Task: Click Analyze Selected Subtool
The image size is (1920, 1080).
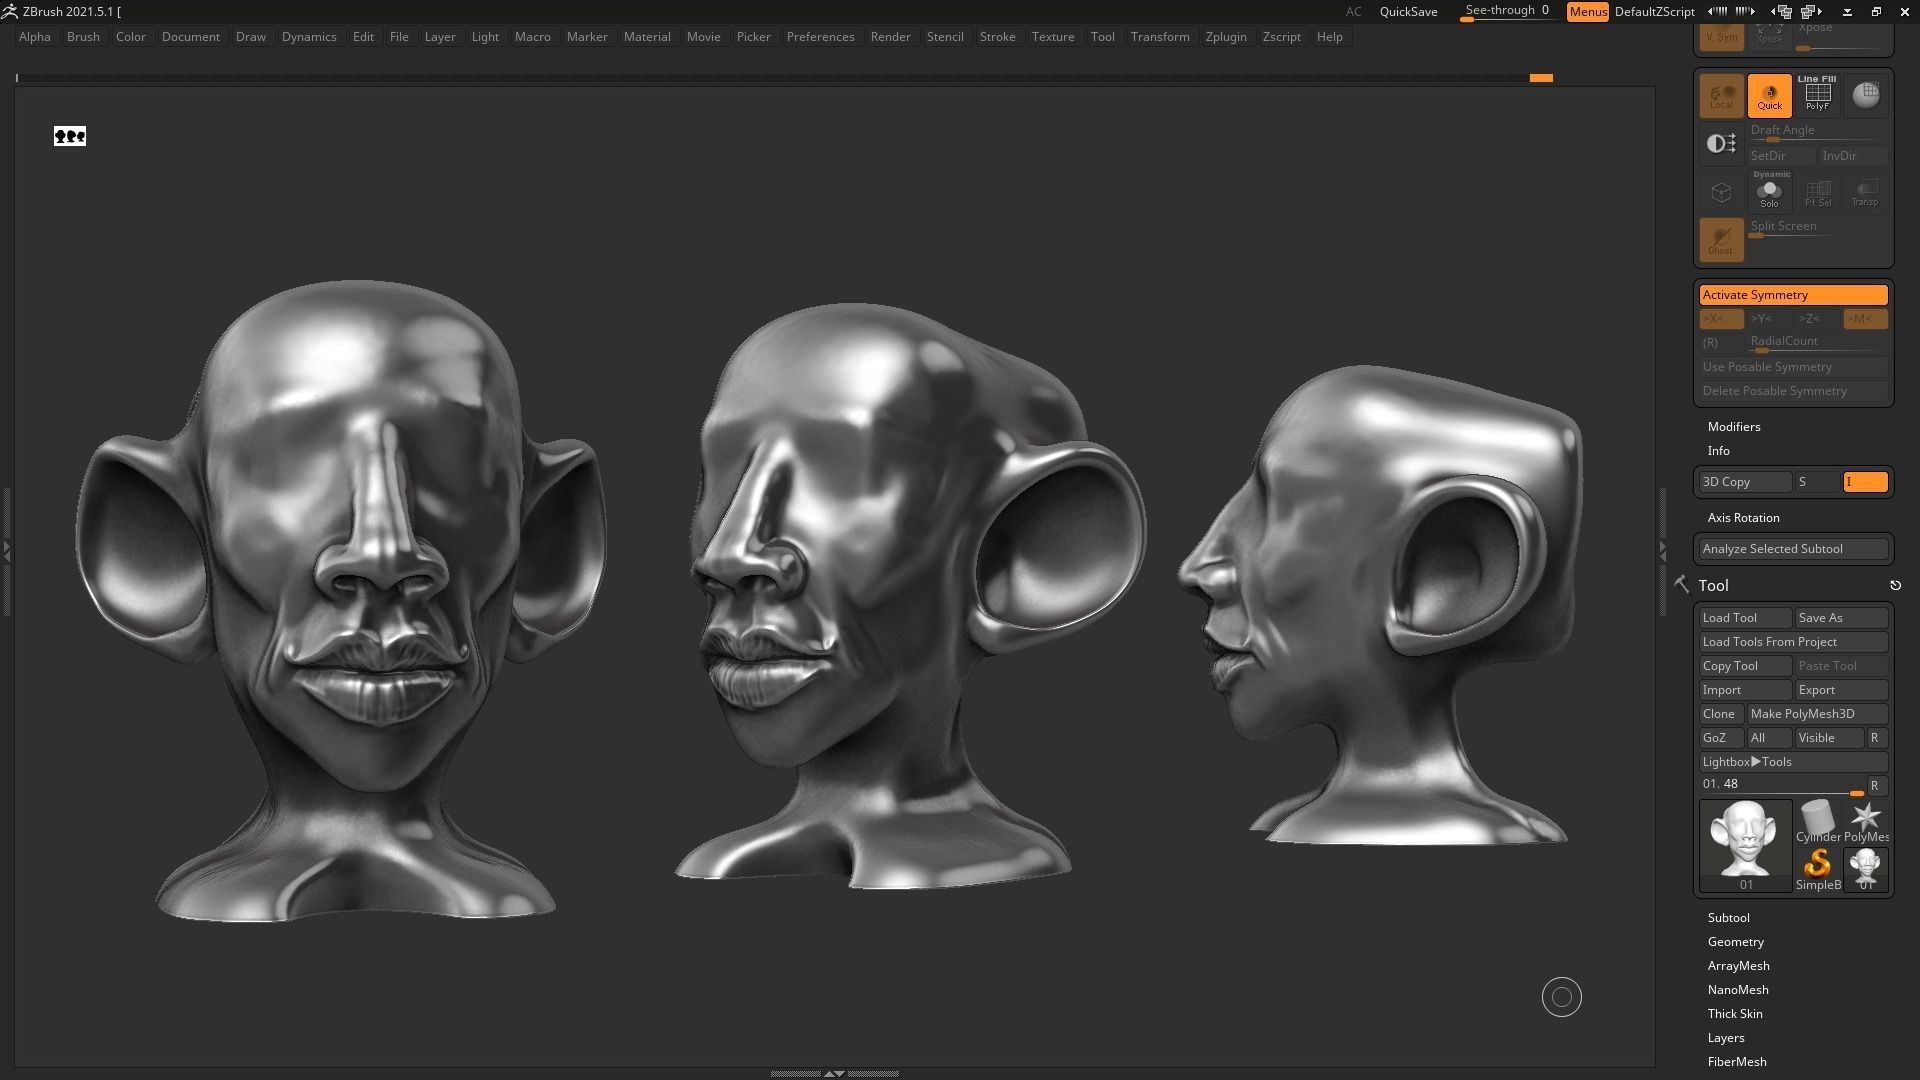Action: click(x=1793, y=549)
